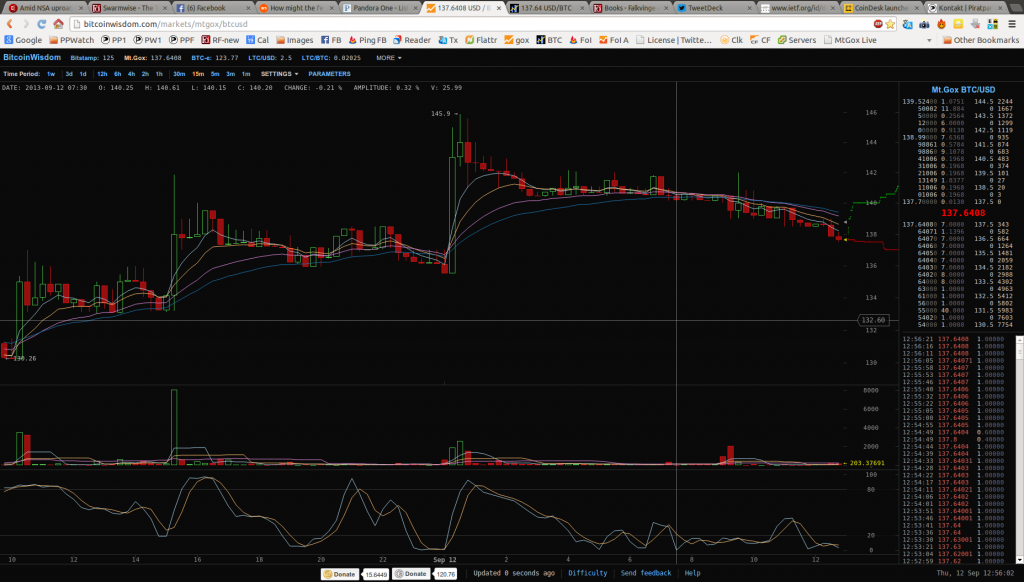The width and height of the screenshot is (1024, 582).
Task: Click the browser back arrow
Action: (x=10, y=24)
